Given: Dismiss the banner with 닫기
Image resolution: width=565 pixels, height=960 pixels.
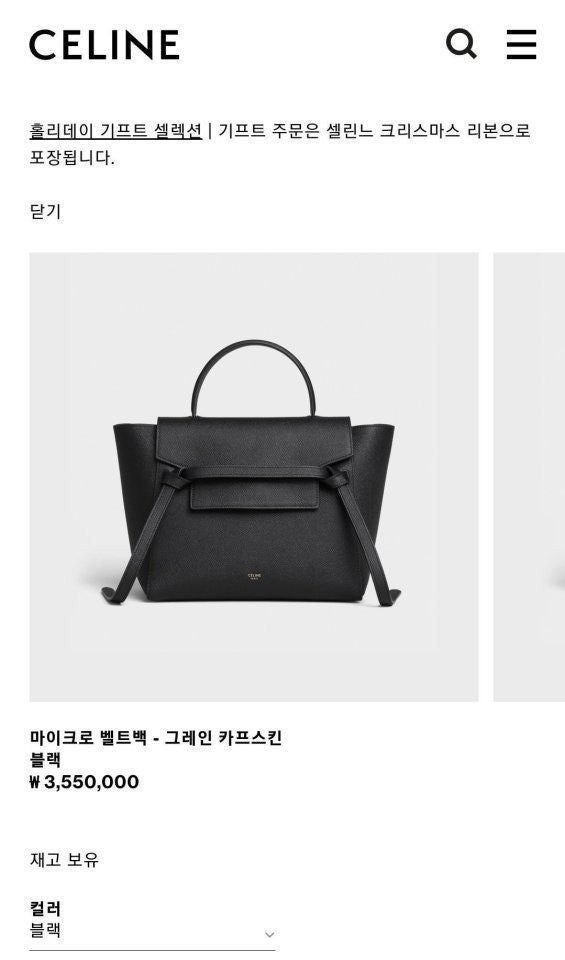Looking at the screenshot, I should (x=45, y=212).
